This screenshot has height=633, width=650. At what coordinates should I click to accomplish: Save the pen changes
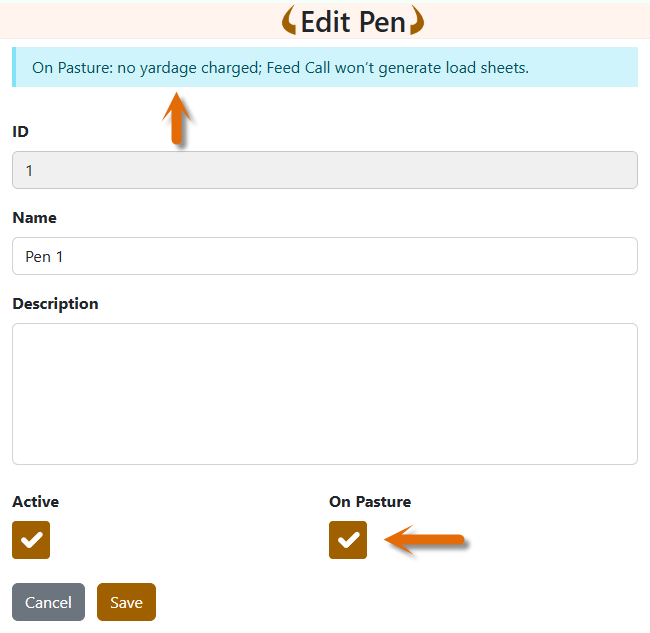click(x=126, y=602)
